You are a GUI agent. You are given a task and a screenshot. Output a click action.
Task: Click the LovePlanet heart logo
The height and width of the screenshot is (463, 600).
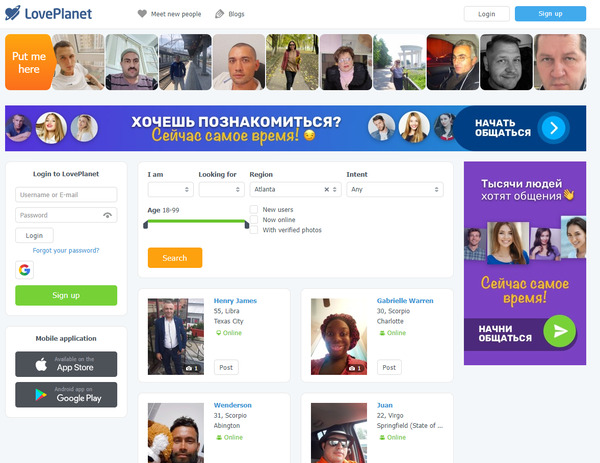(x=12, y=13)
